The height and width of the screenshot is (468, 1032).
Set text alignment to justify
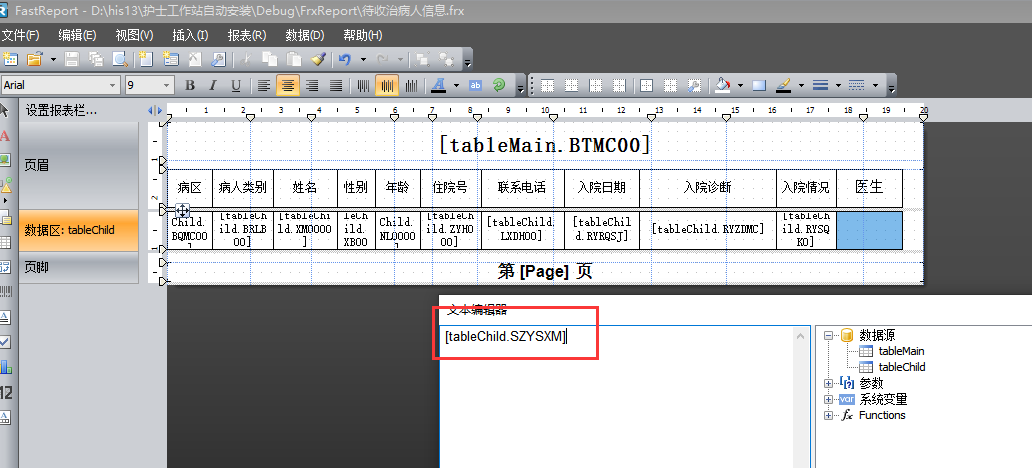[x=336, y=85]
